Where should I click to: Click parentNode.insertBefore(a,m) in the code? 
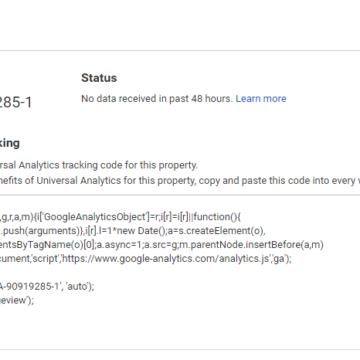tap(284, 245)
